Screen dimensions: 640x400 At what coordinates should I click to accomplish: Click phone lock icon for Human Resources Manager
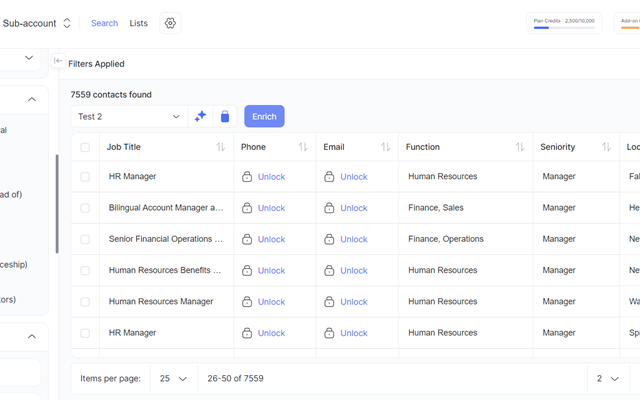click(x=247, y=302)
